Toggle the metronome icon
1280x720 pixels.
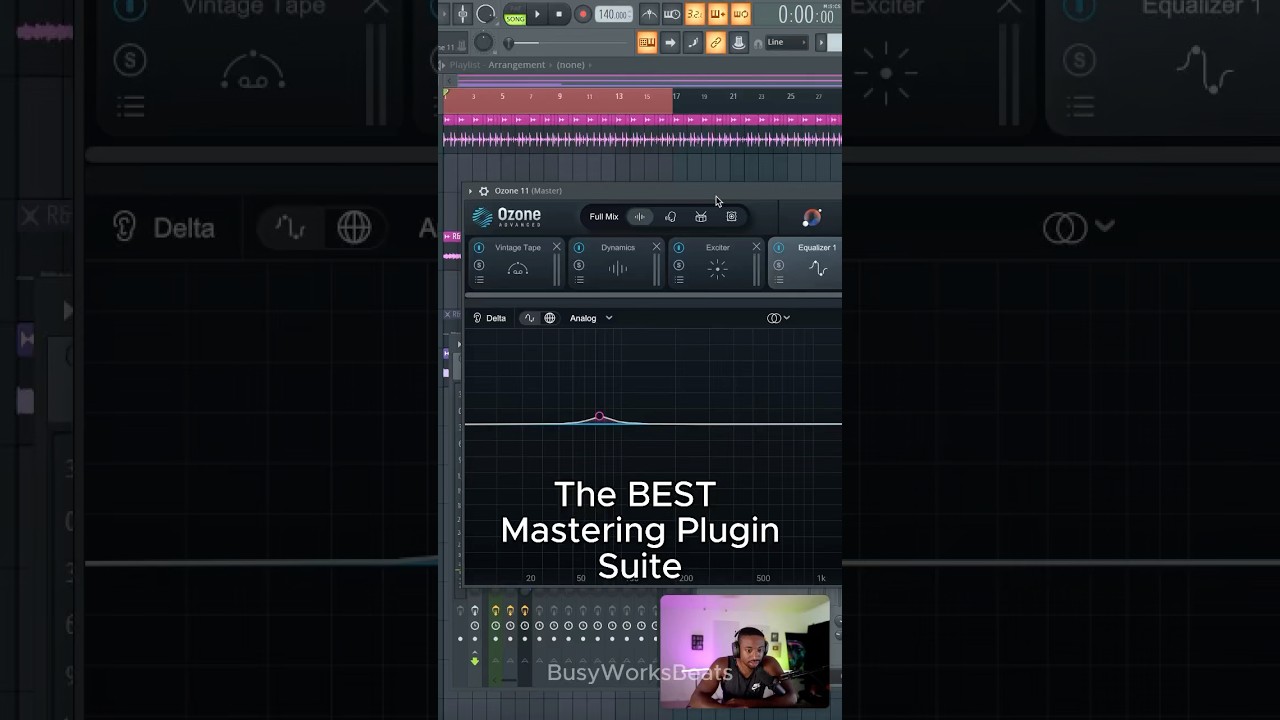pyautogui.click(x=649, y=14)
